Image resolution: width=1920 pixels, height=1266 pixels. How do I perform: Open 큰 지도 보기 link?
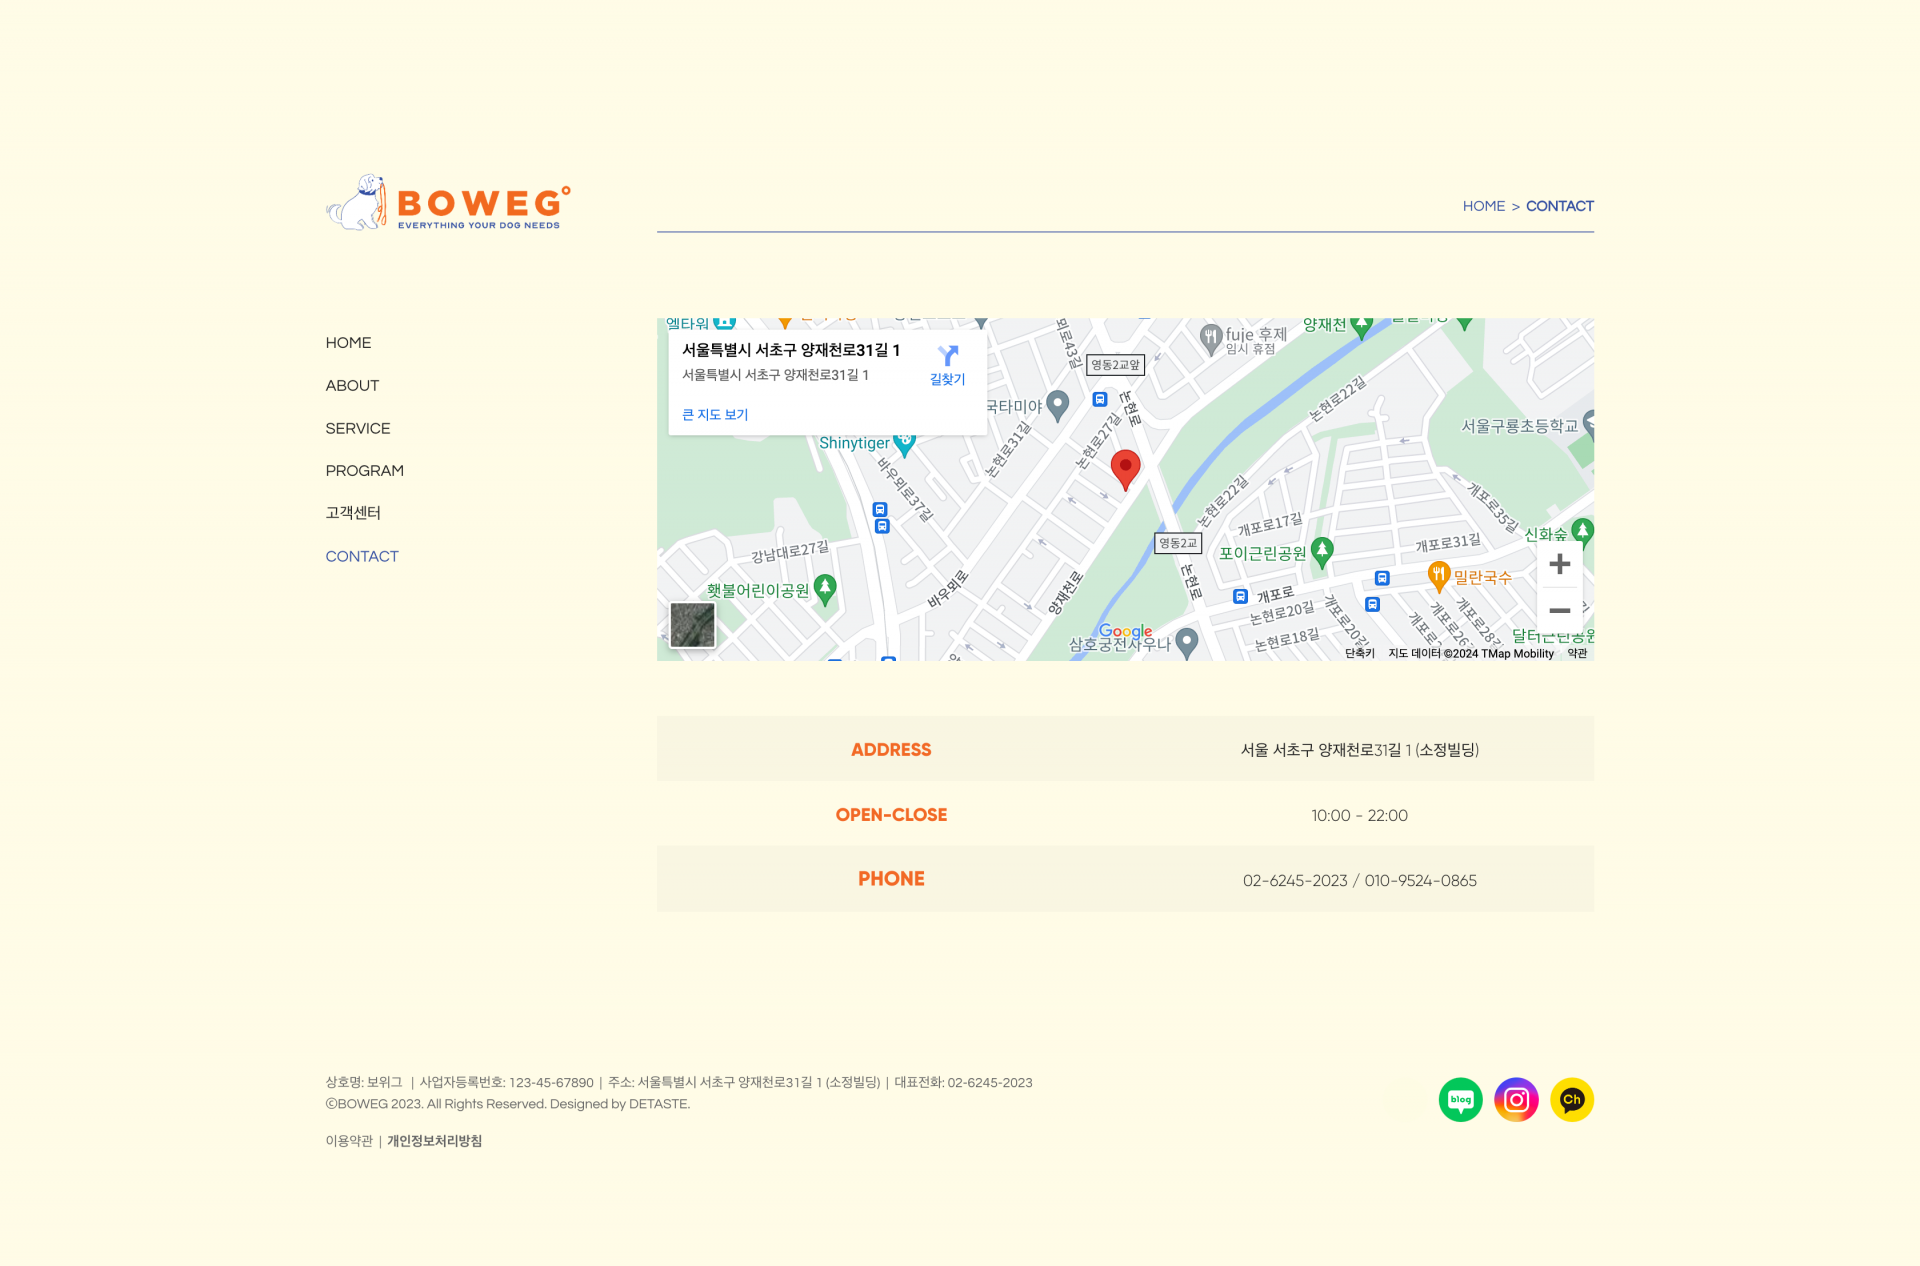coord(715,415)
